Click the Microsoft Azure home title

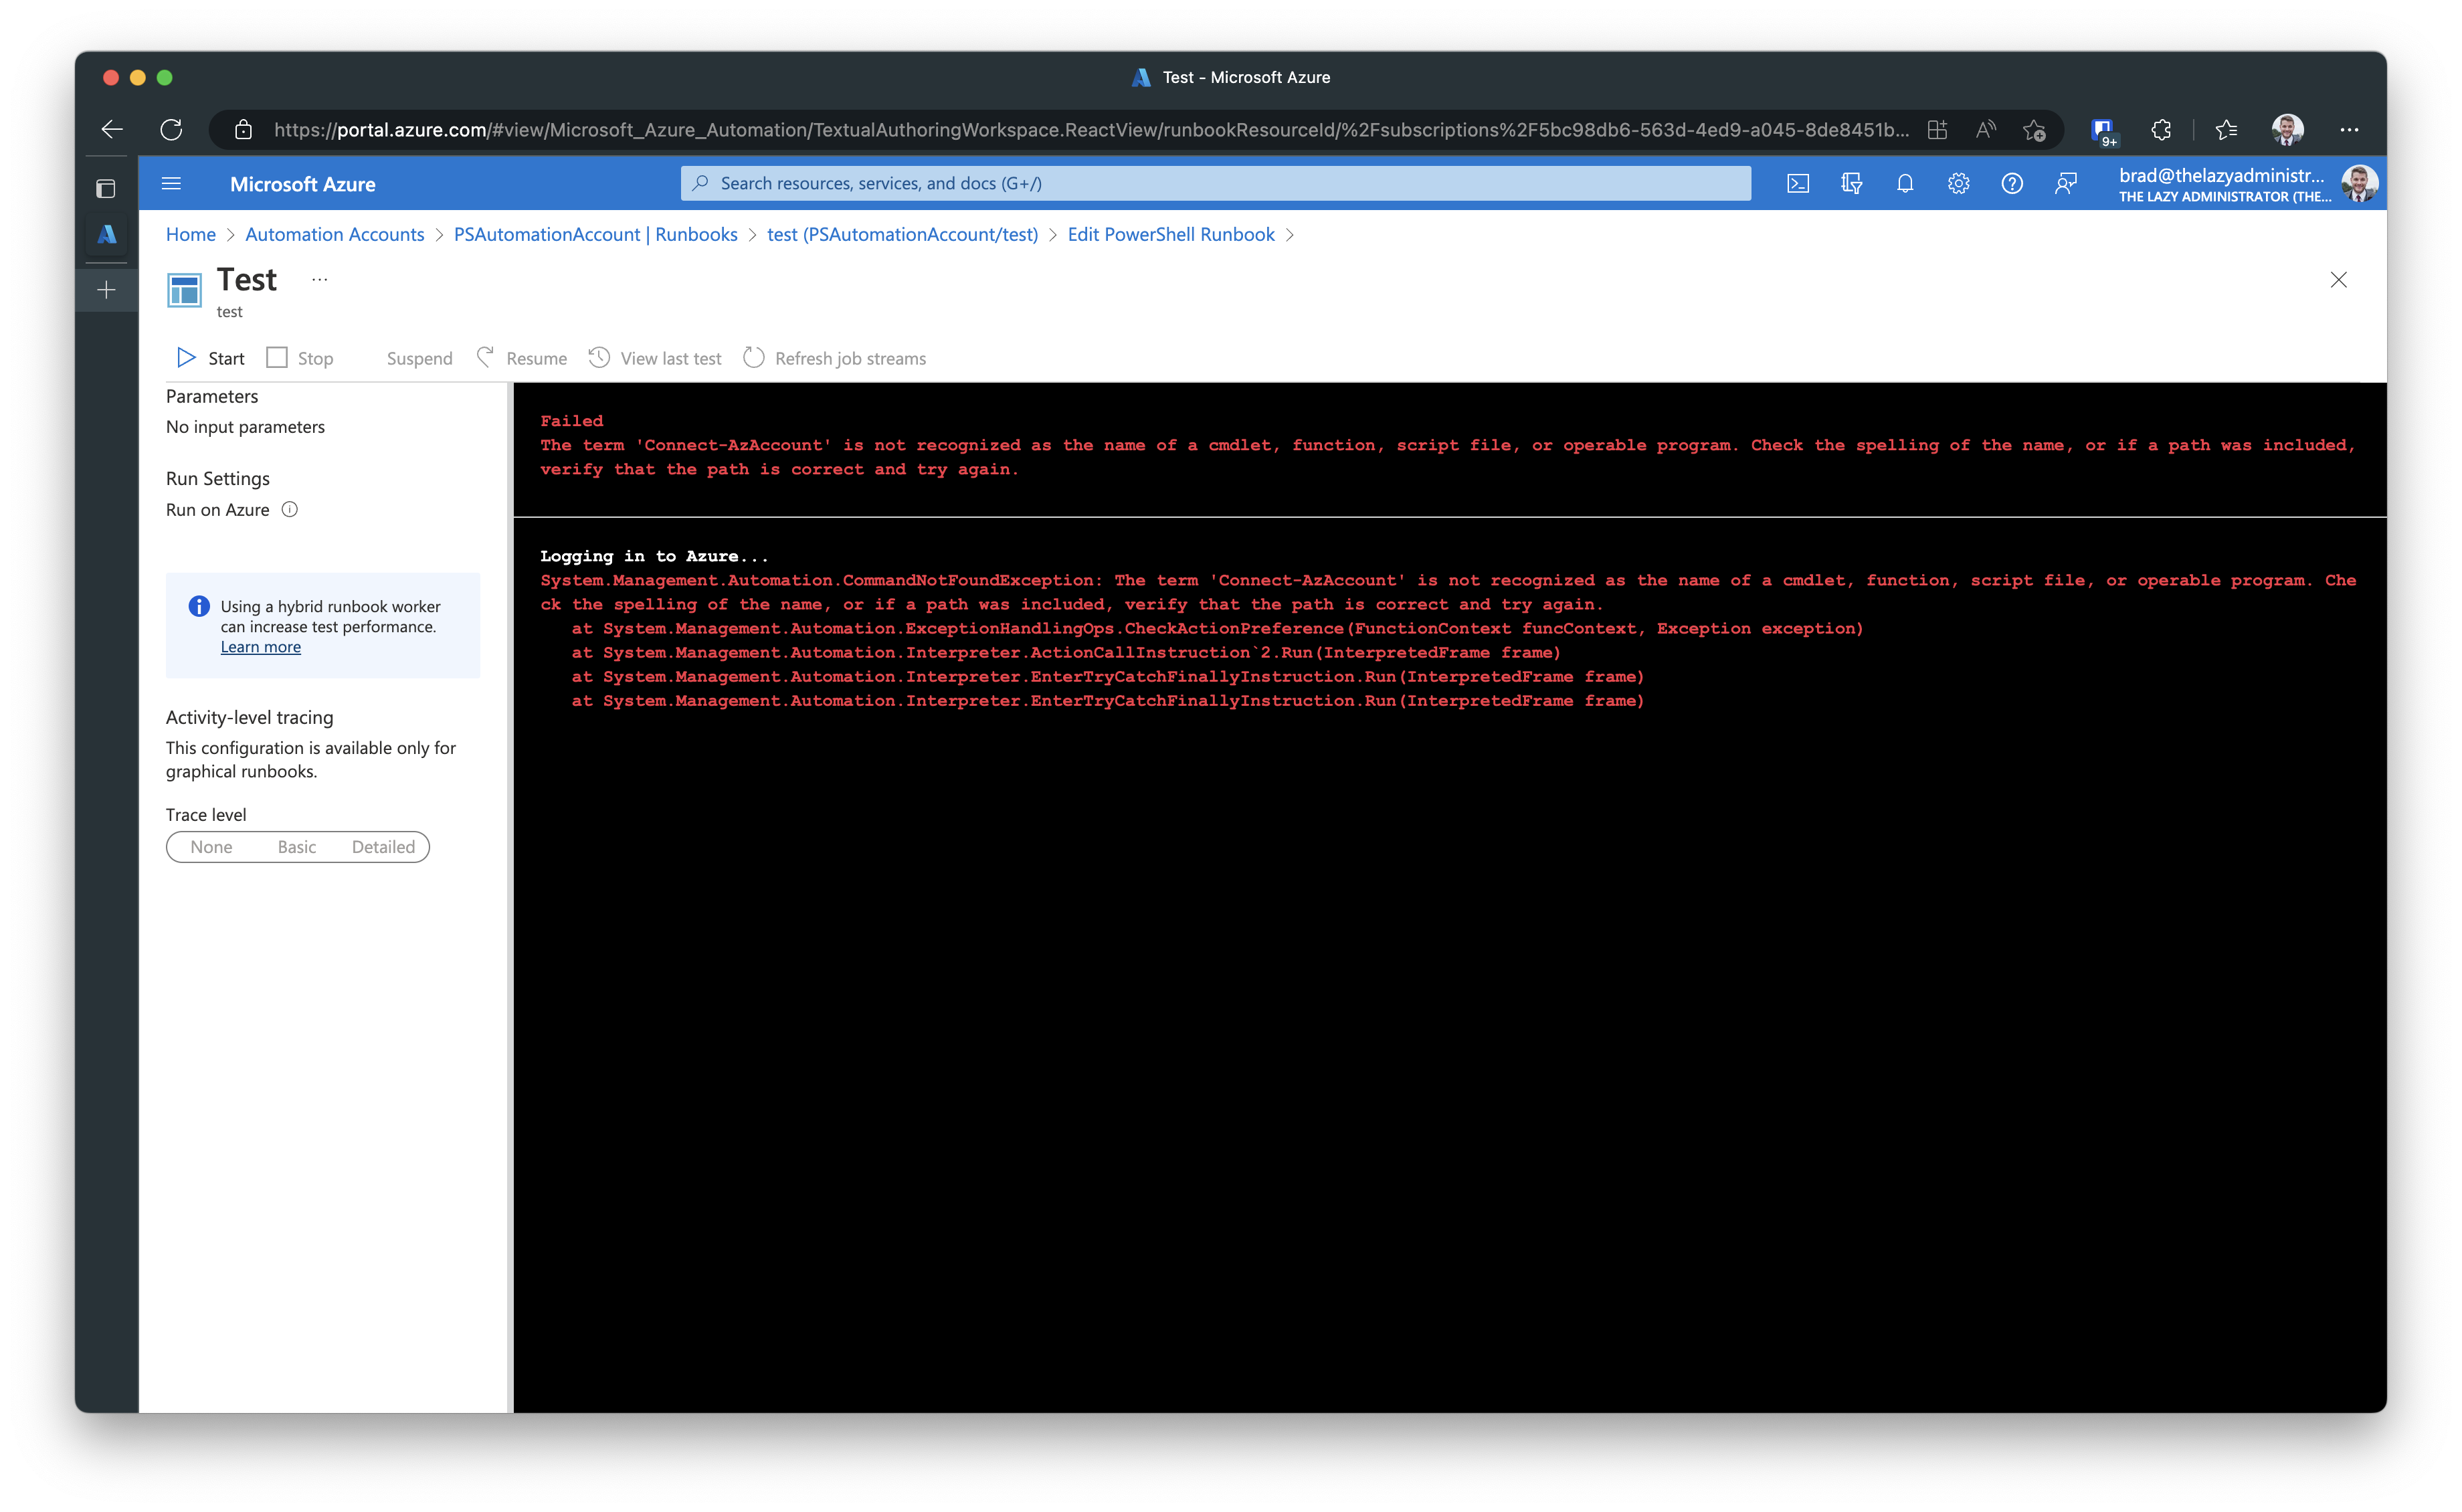click(302, 184)
